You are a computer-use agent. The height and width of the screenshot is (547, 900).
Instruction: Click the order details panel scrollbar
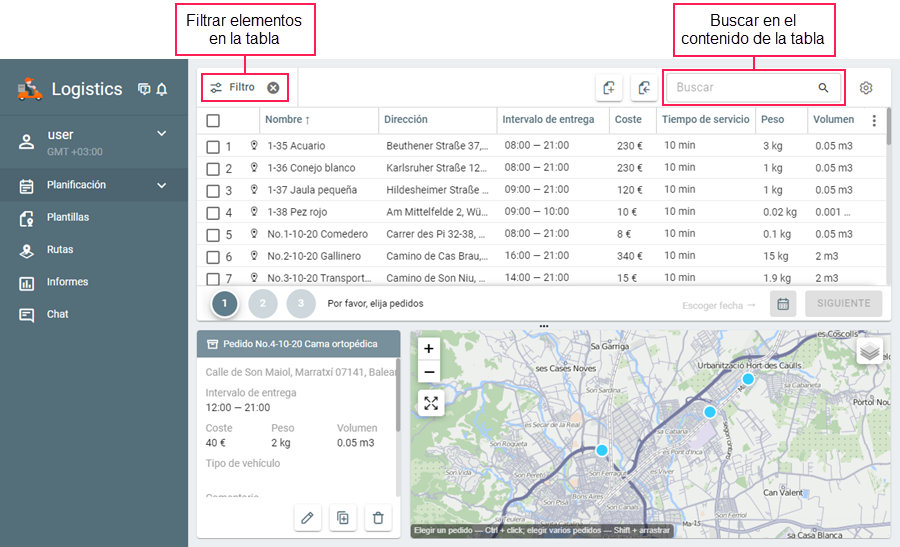pos(398,396)
